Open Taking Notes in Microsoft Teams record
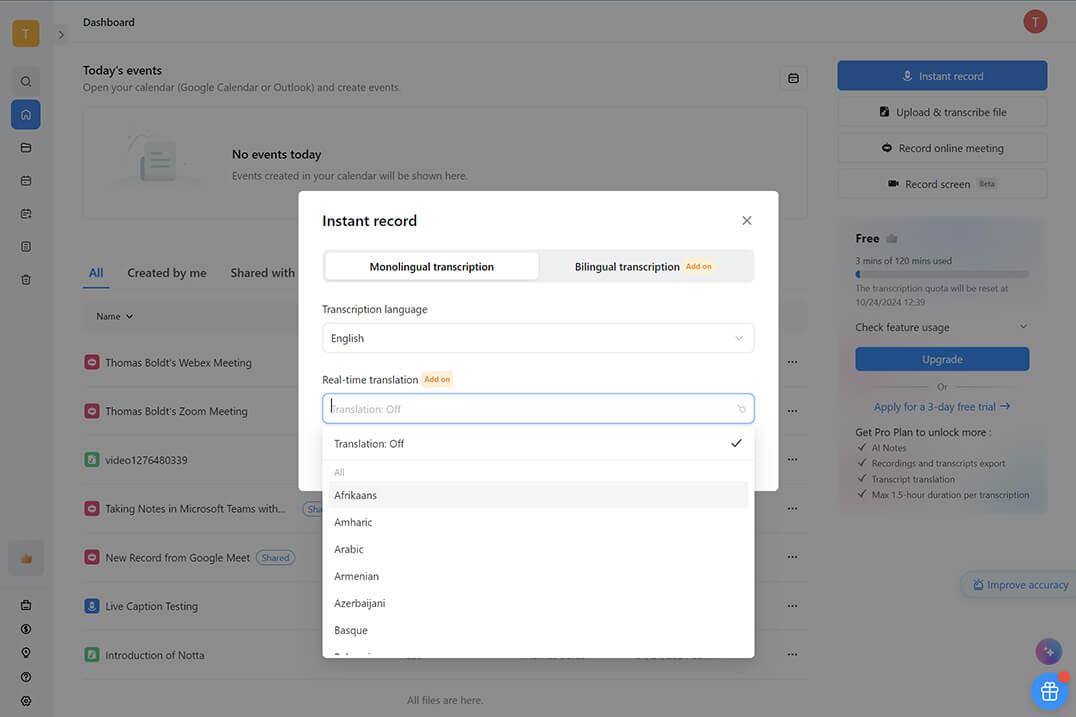 196,508
